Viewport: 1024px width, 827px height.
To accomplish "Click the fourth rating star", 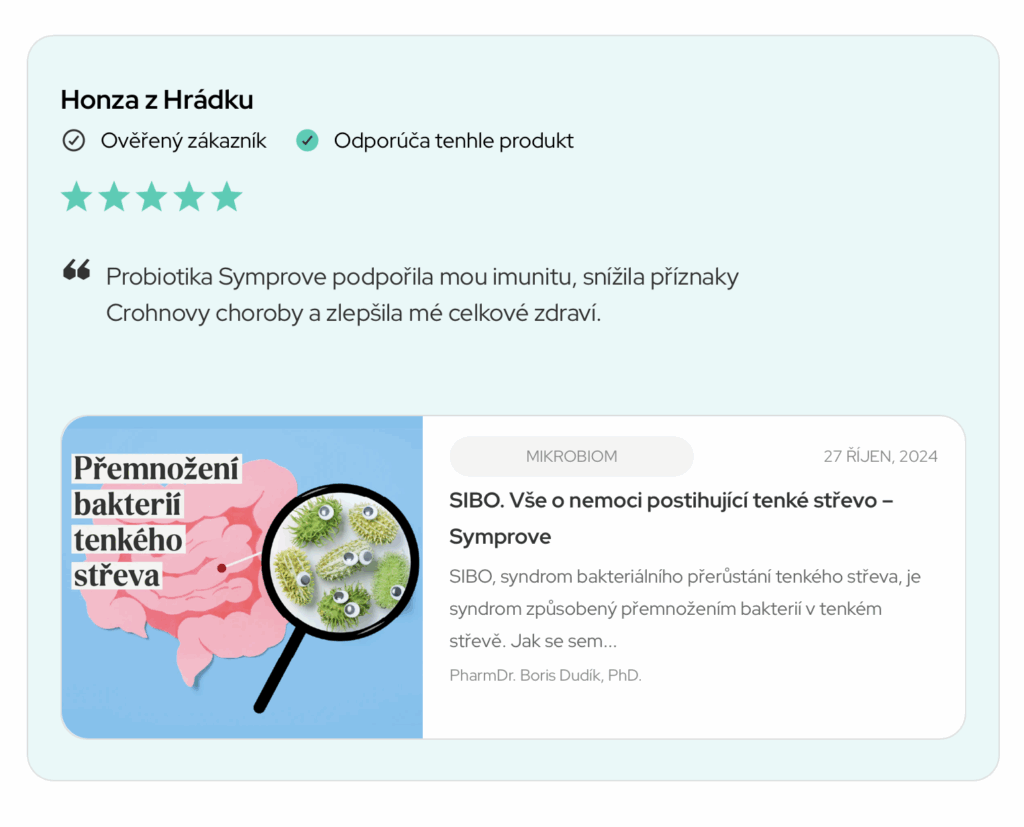I will tap(190, 196).
